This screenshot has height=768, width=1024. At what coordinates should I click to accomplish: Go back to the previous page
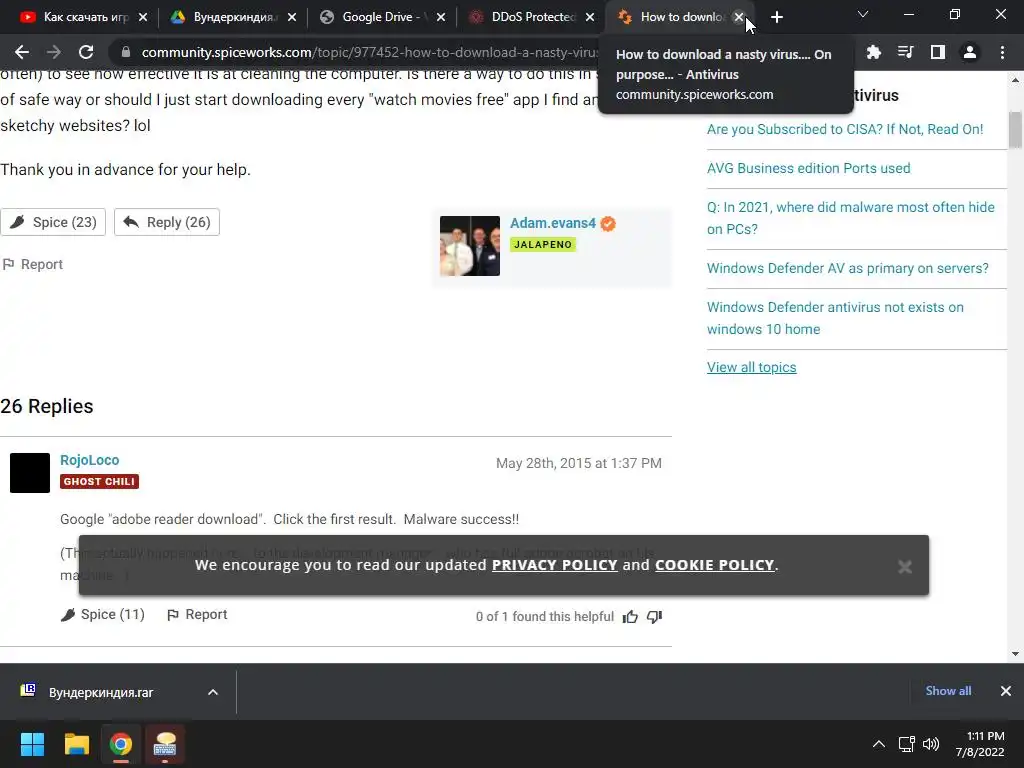pos(22,52)
